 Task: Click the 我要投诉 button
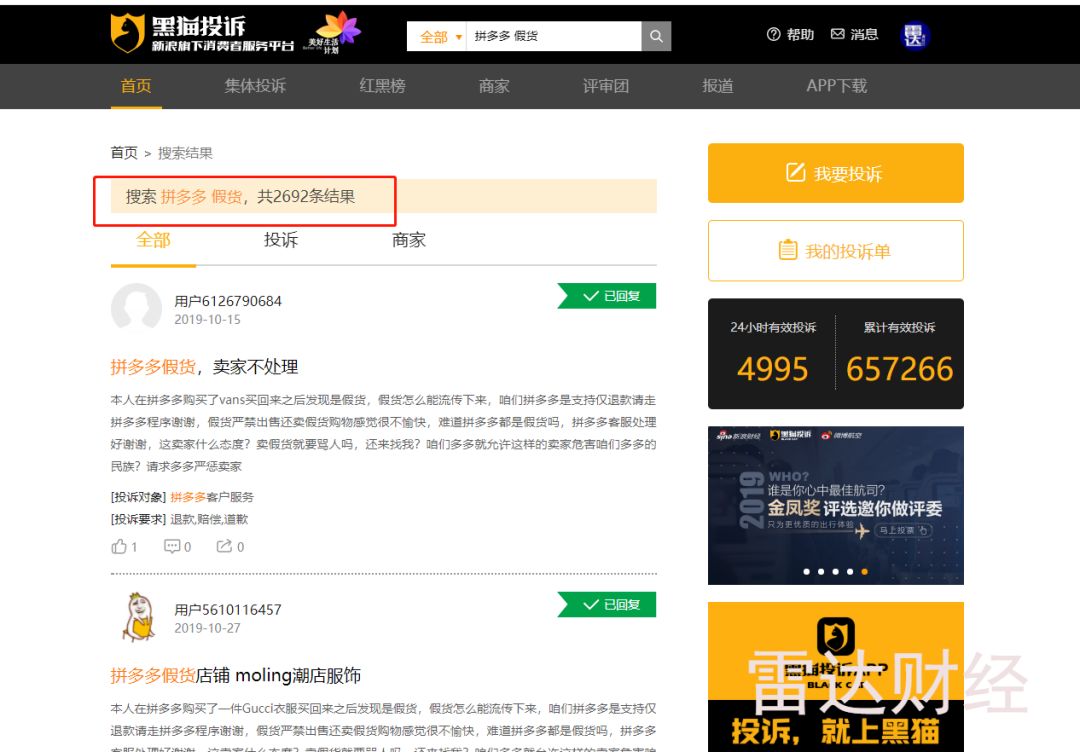pos(835,173)
